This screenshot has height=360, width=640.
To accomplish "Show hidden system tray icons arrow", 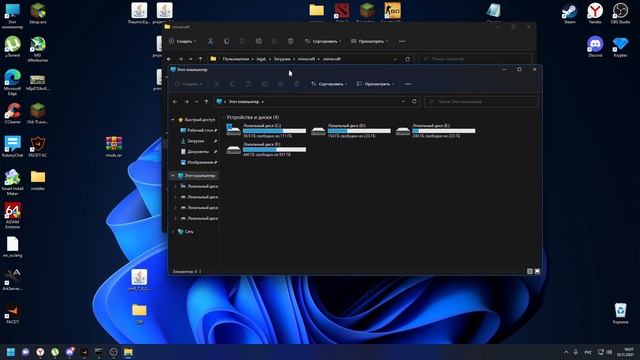I will pos(566,352).
